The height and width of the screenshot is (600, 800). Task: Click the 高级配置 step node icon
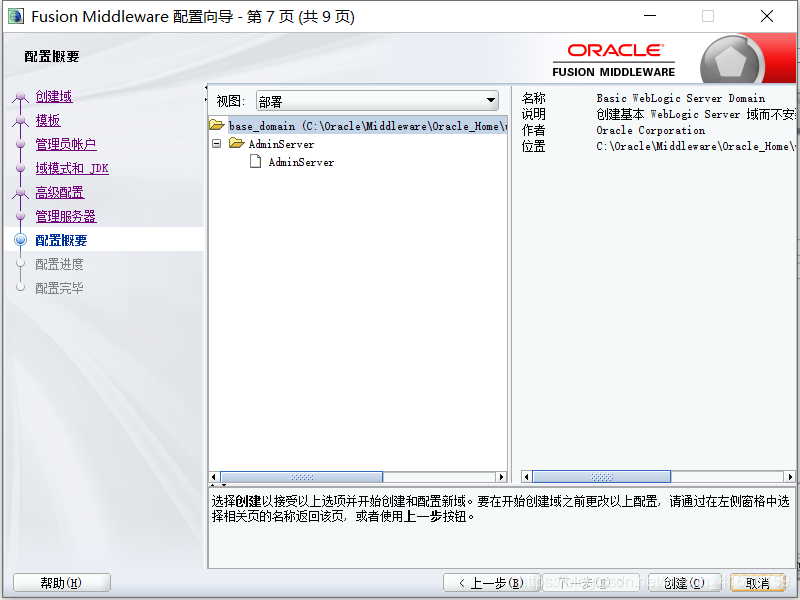[20, 192]
